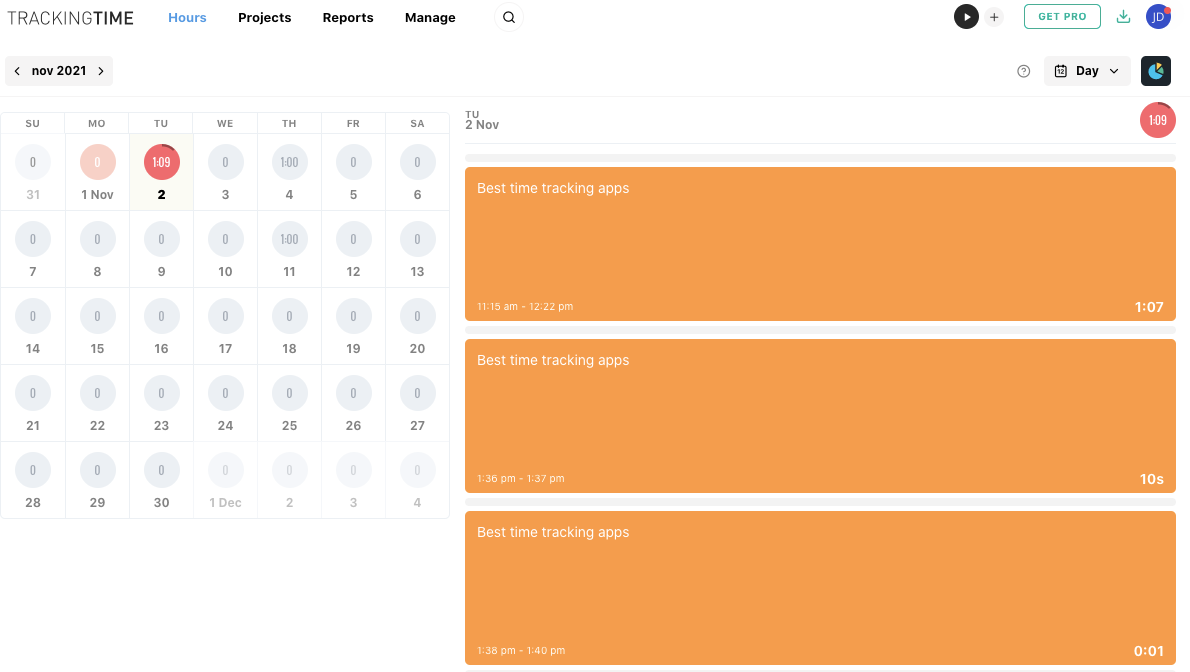Select the 1:07 Best time tracking apps entry
Image resolution: width=1190 pixels, height=672 pixels.
coord(820,244)
